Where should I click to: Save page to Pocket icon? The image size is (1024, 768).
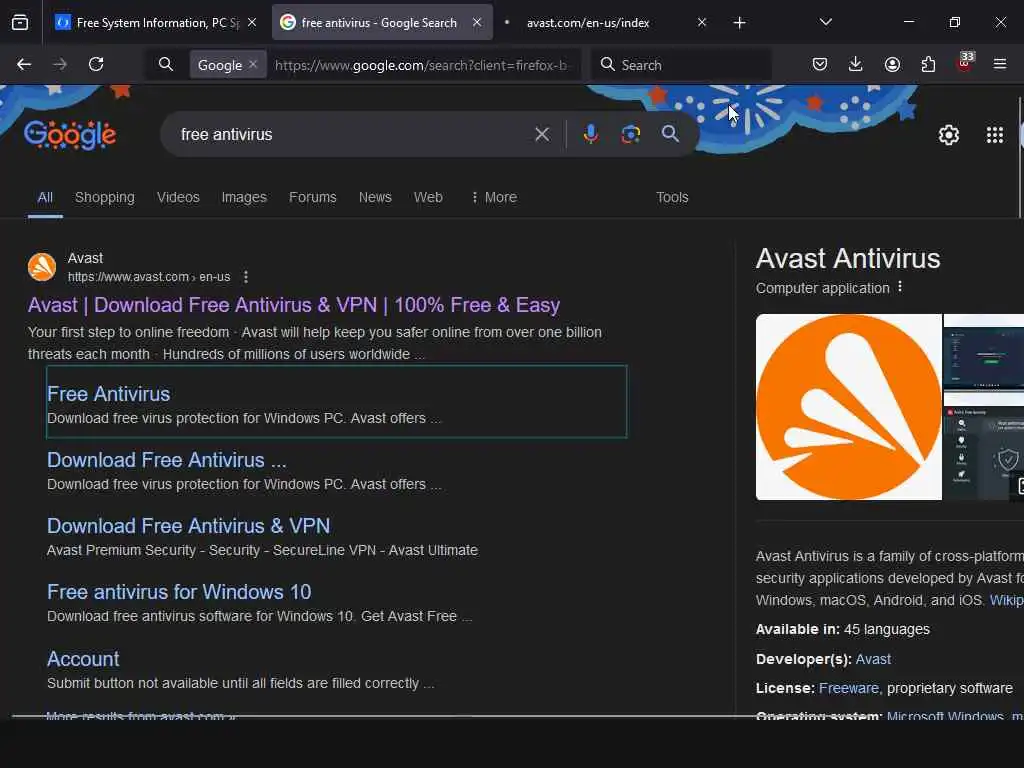tap(820, 64)
